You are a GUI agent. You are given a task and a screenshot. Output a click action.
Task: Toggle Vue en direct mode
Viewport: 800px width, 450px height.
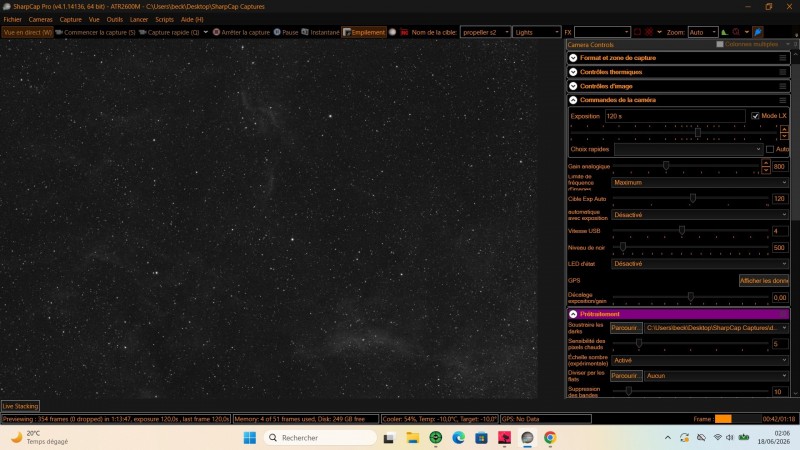(28, 32)
